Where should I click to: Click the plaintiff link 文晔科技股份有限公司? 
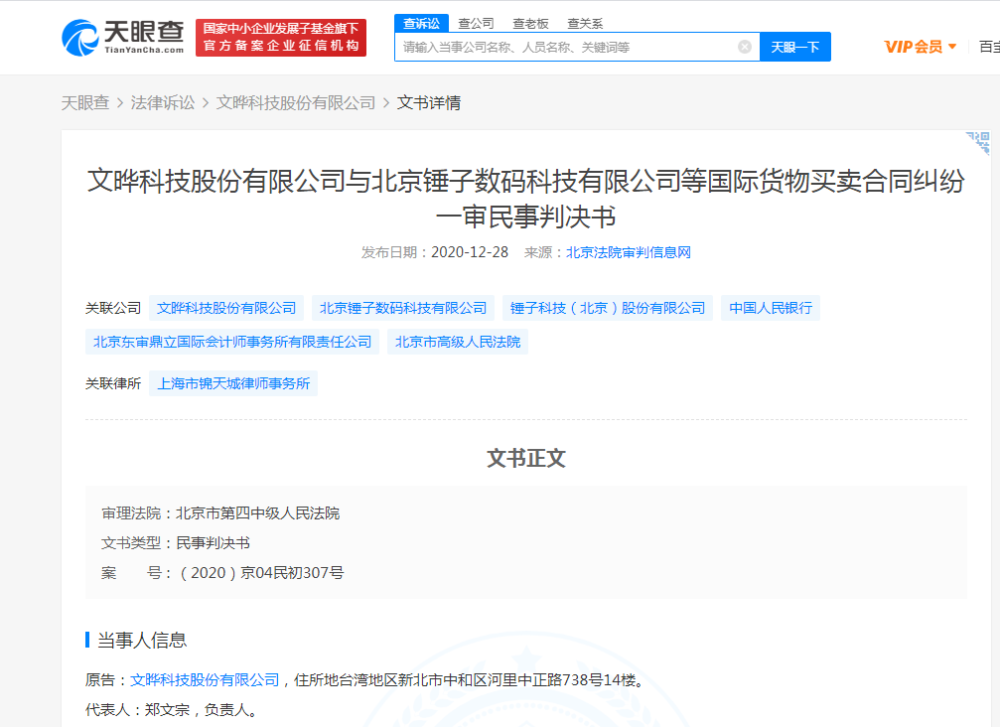(x=205, y=680)
